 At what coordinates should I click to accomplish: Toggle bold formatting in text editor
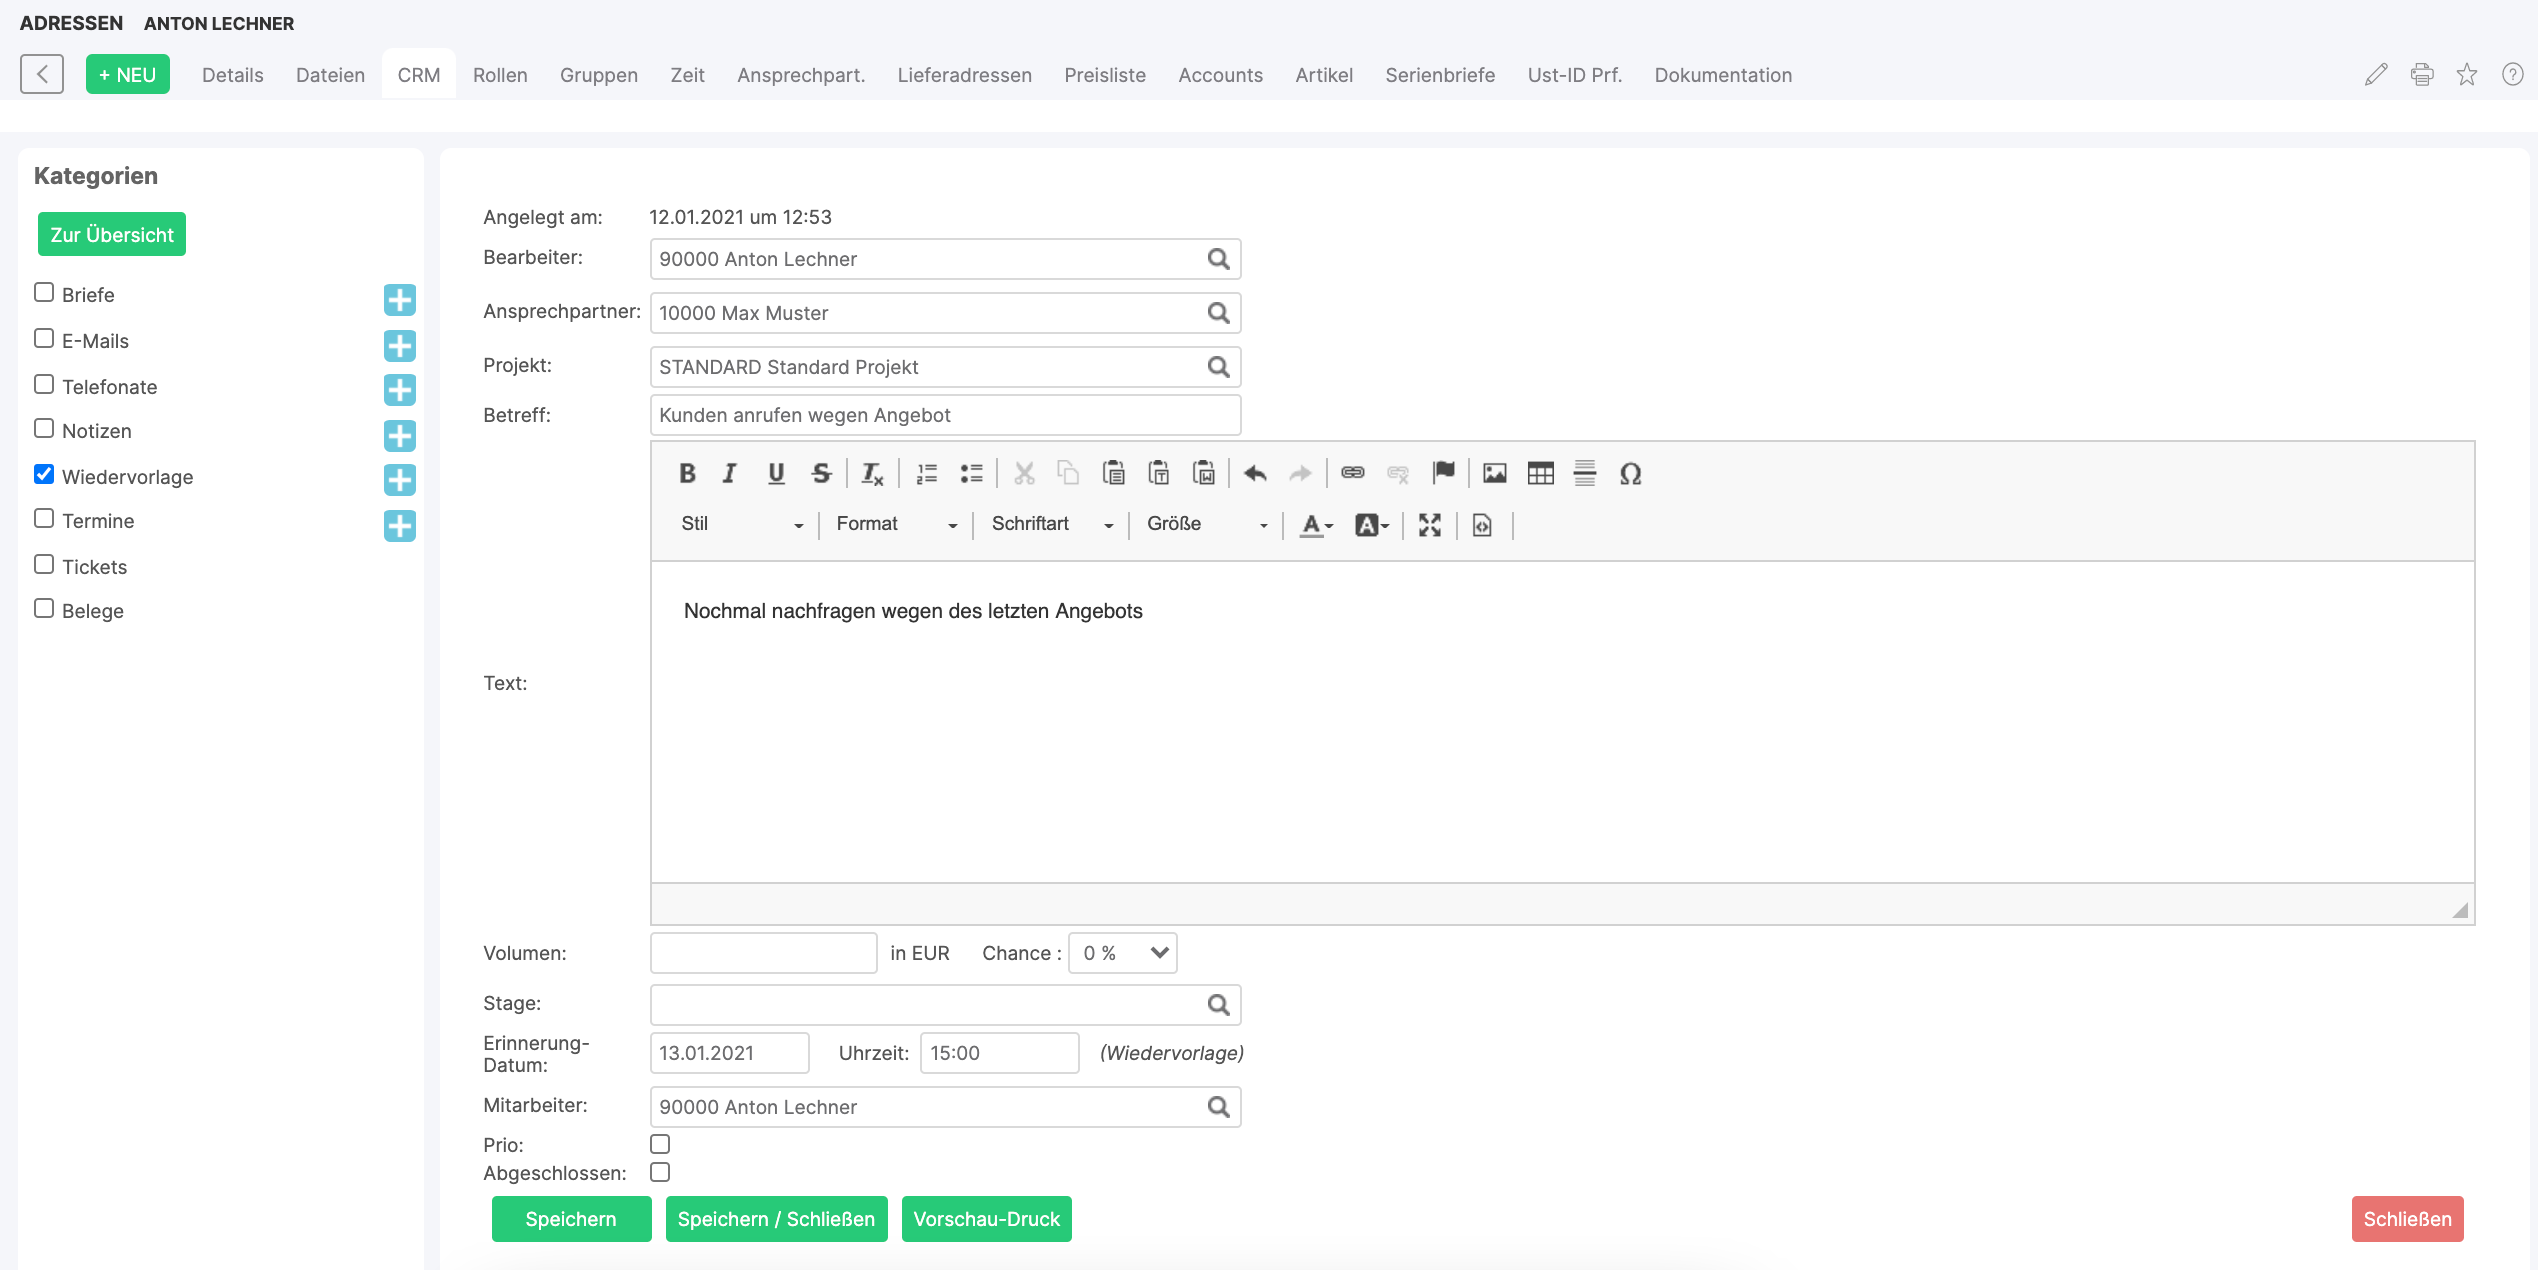[687, 473]
